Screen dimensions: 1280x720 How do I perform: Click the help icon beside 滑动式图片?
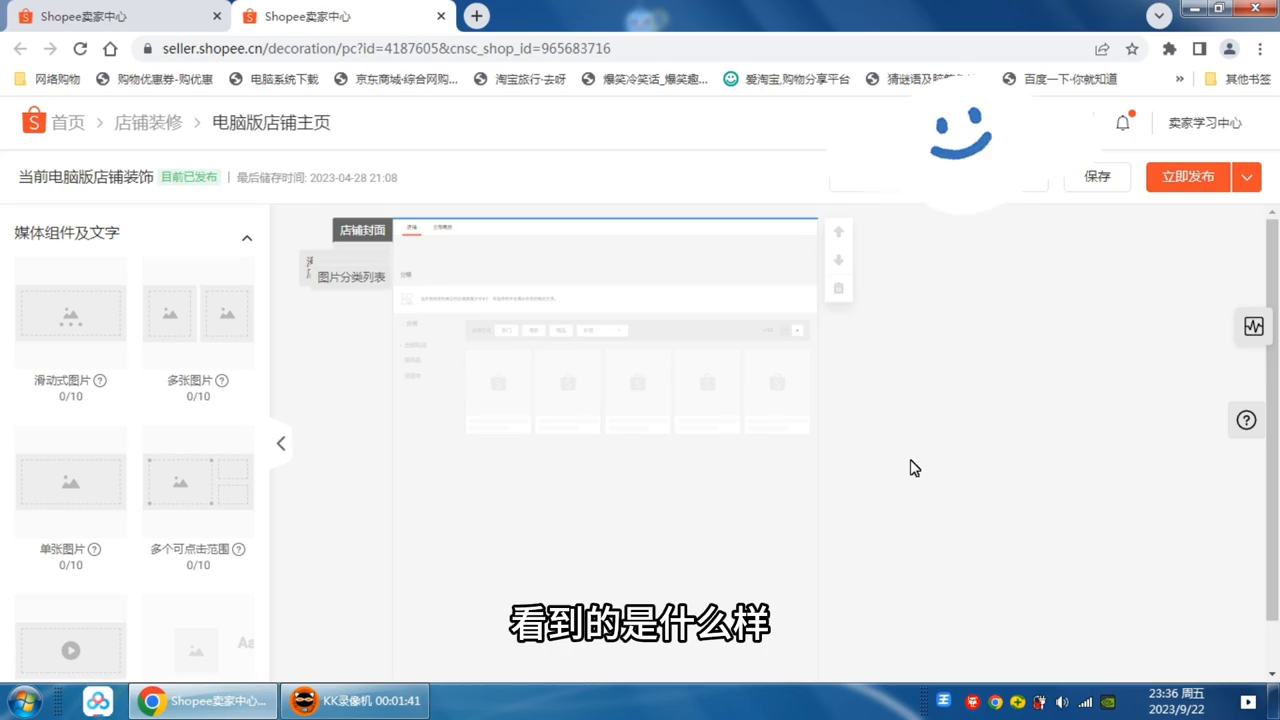pyautogui.click(x=99, y=380)
